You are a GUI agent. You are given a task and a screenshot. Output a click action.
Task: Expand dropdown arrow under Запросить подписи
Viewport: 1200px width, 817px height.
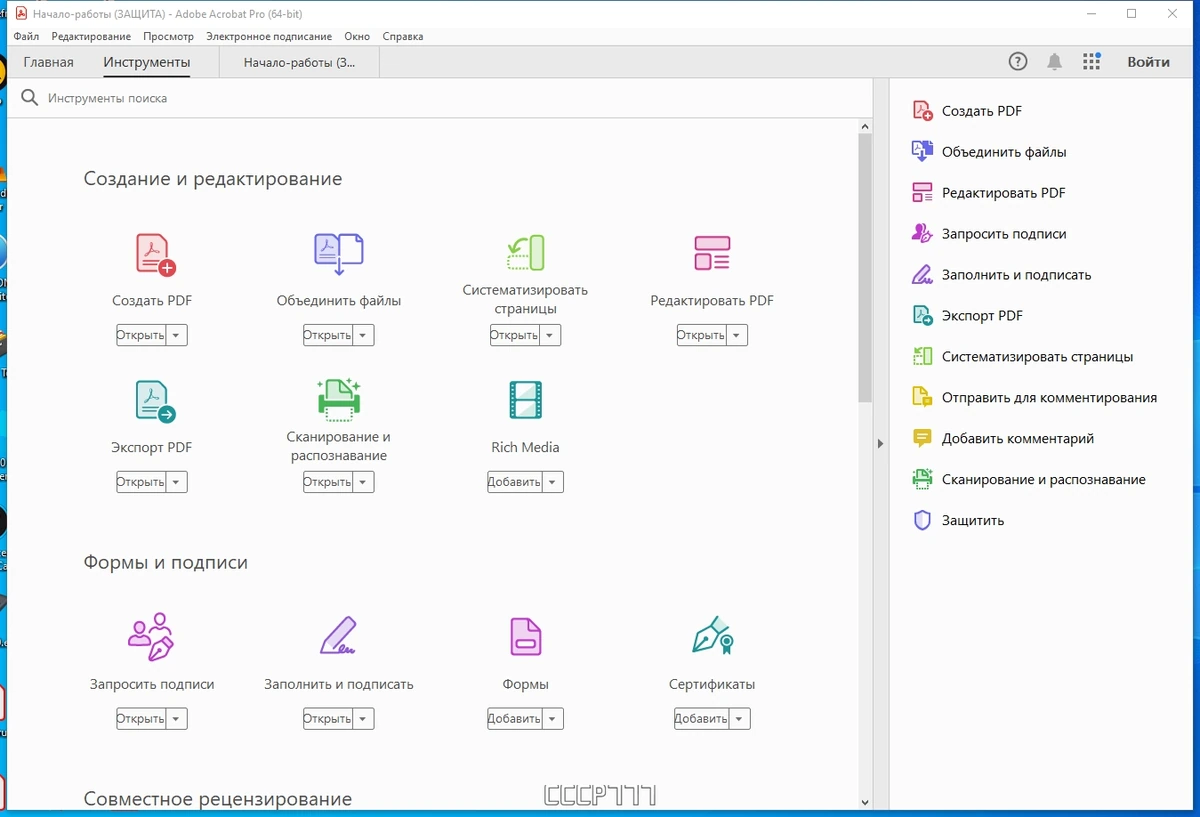point(176,719)
